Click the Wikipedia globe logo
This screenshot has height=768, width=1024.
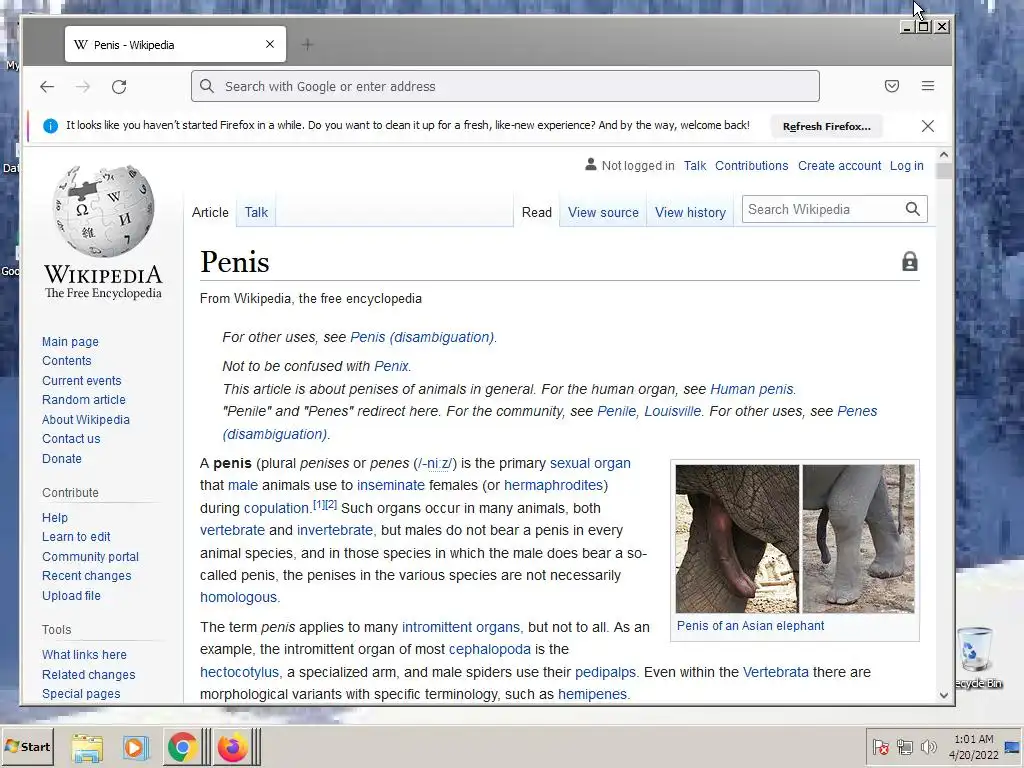(x=103, y=210)
